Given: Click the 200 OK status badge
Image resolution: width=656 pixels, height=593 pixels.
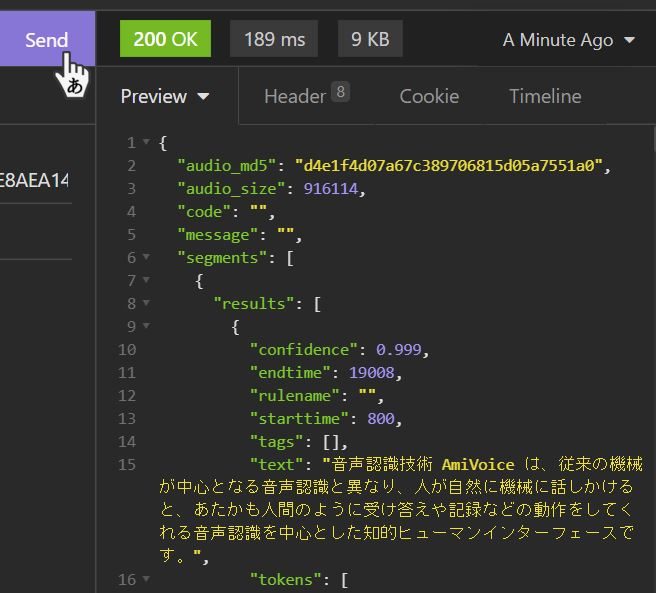Looking at the screenshot, I should click(165, 39).
